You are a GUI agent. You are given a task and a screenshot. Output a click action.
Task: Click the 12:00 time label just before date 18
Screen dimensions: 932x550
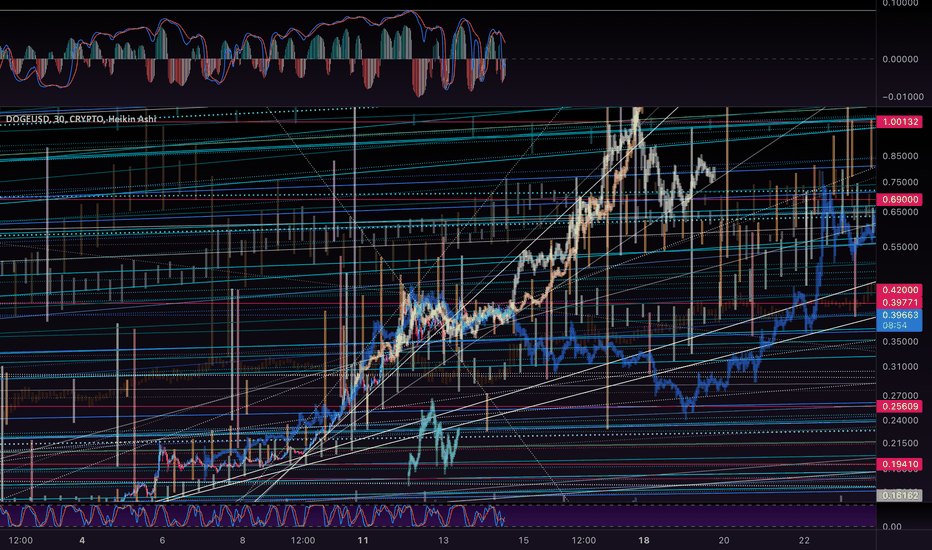pyautogui.click(x=584, y=540)
